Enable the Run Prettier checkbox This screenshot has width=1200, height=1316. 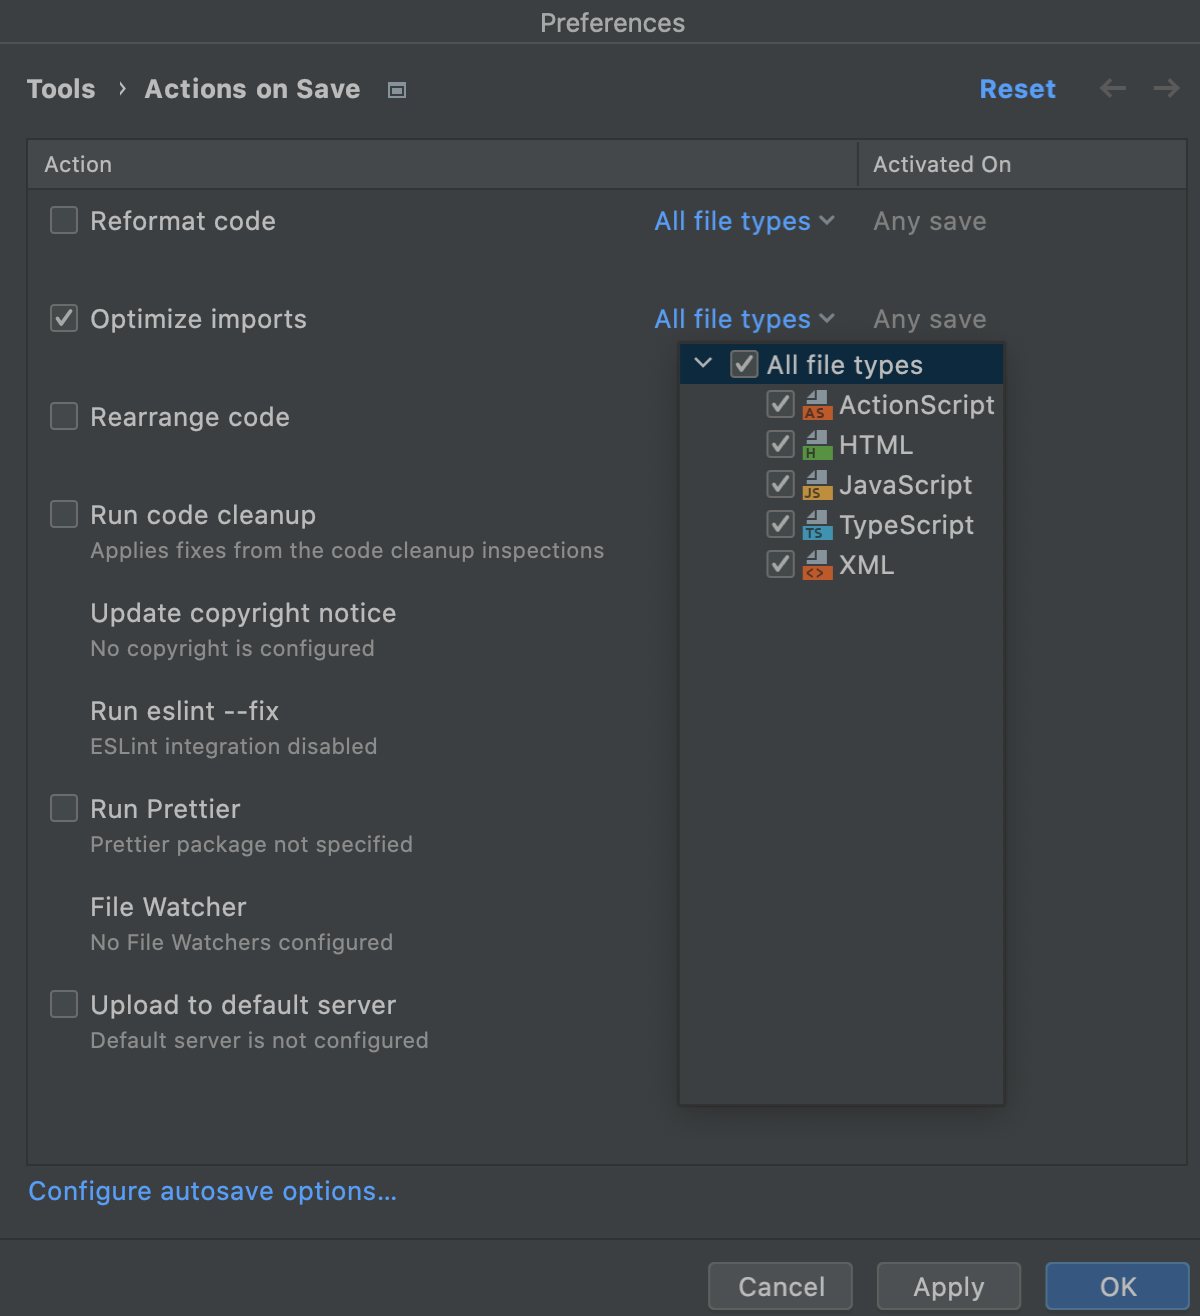pos(63,808)
